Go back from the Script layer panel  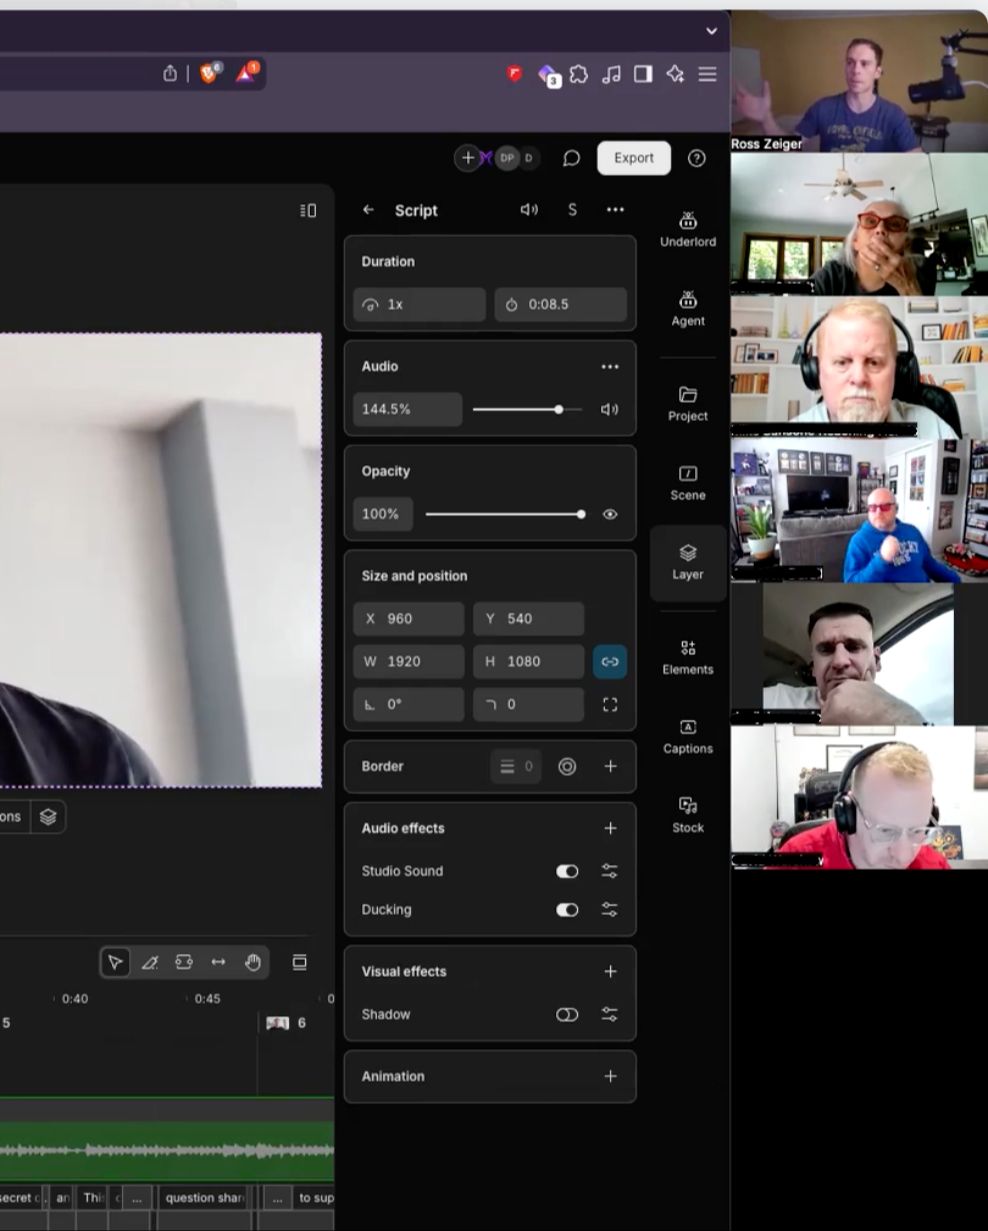click(368, 210)
